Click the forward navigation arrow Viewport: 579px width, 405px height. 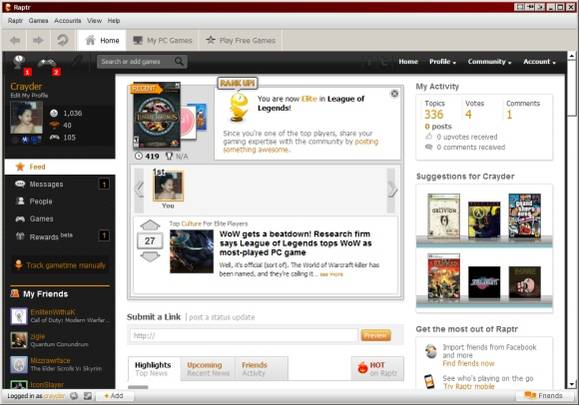click(38, 40)
